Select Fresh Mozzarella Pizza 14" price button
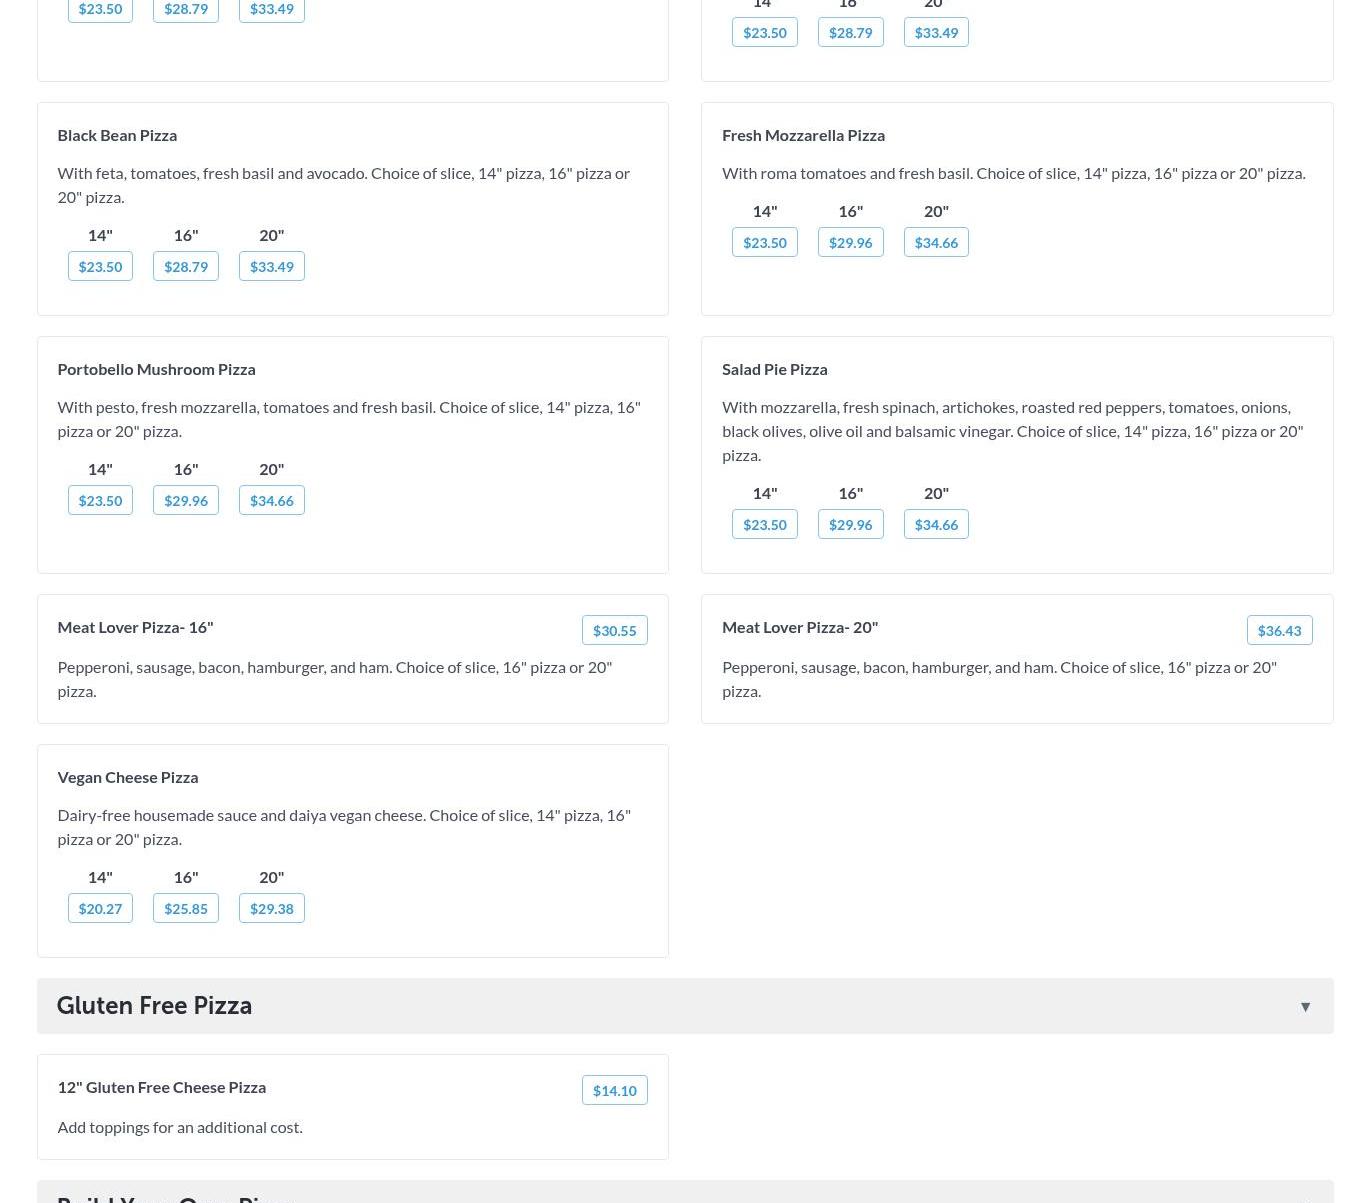The image size is (1370, 1203). coord(765,242)
